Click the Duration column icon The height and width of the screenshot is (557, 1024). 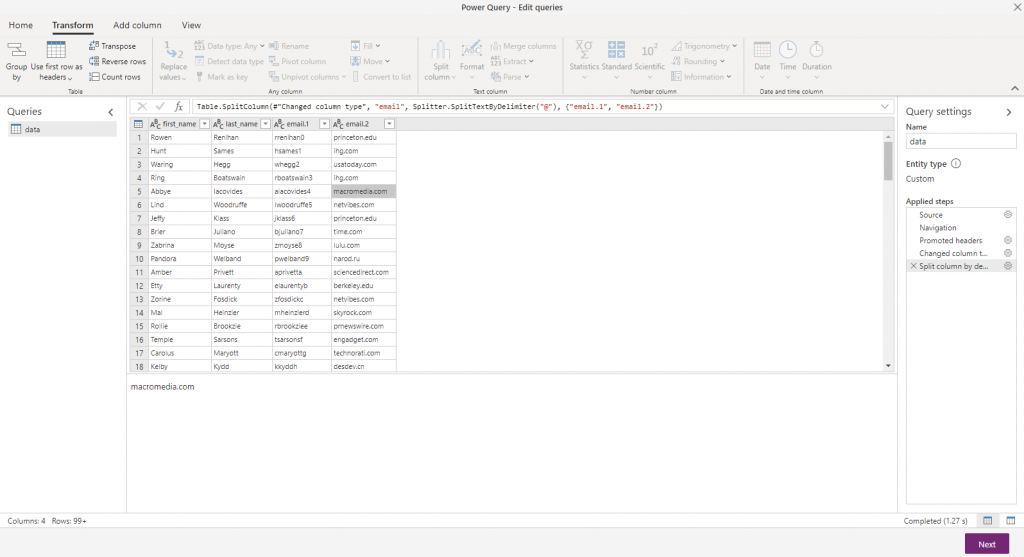point(816,50)
